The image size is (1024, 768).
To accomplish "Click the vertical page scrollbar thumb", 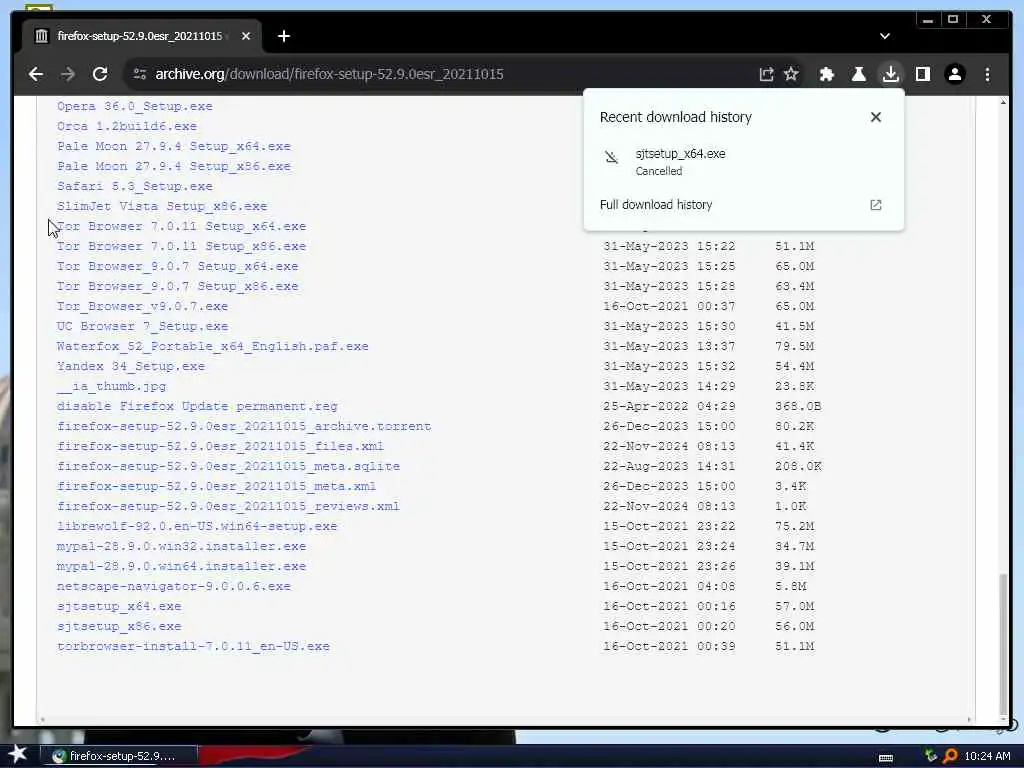I will (1003, 644).
